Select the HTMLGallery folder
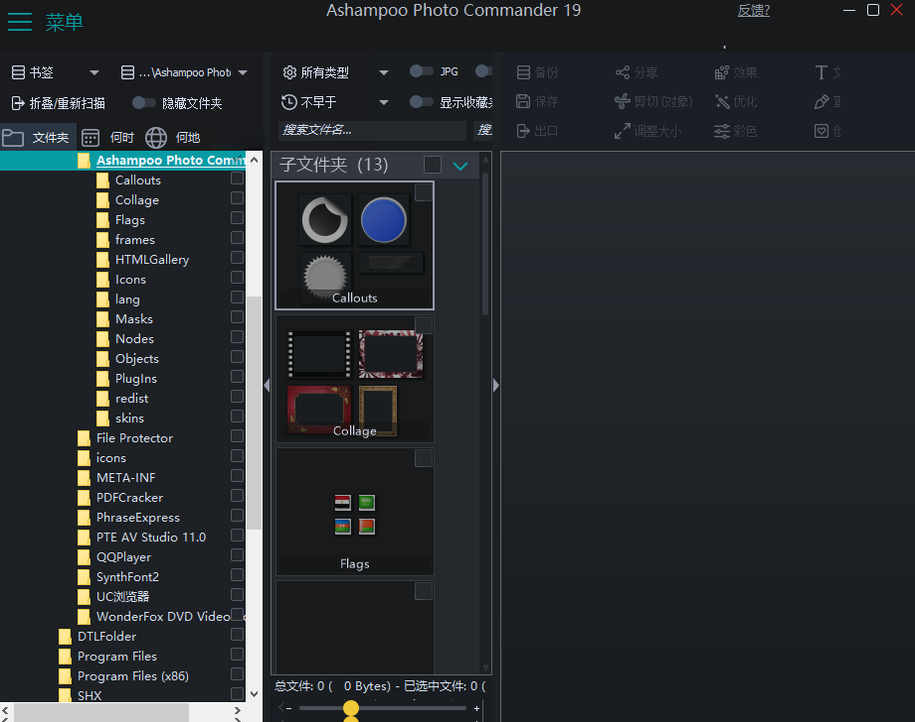 152,259
